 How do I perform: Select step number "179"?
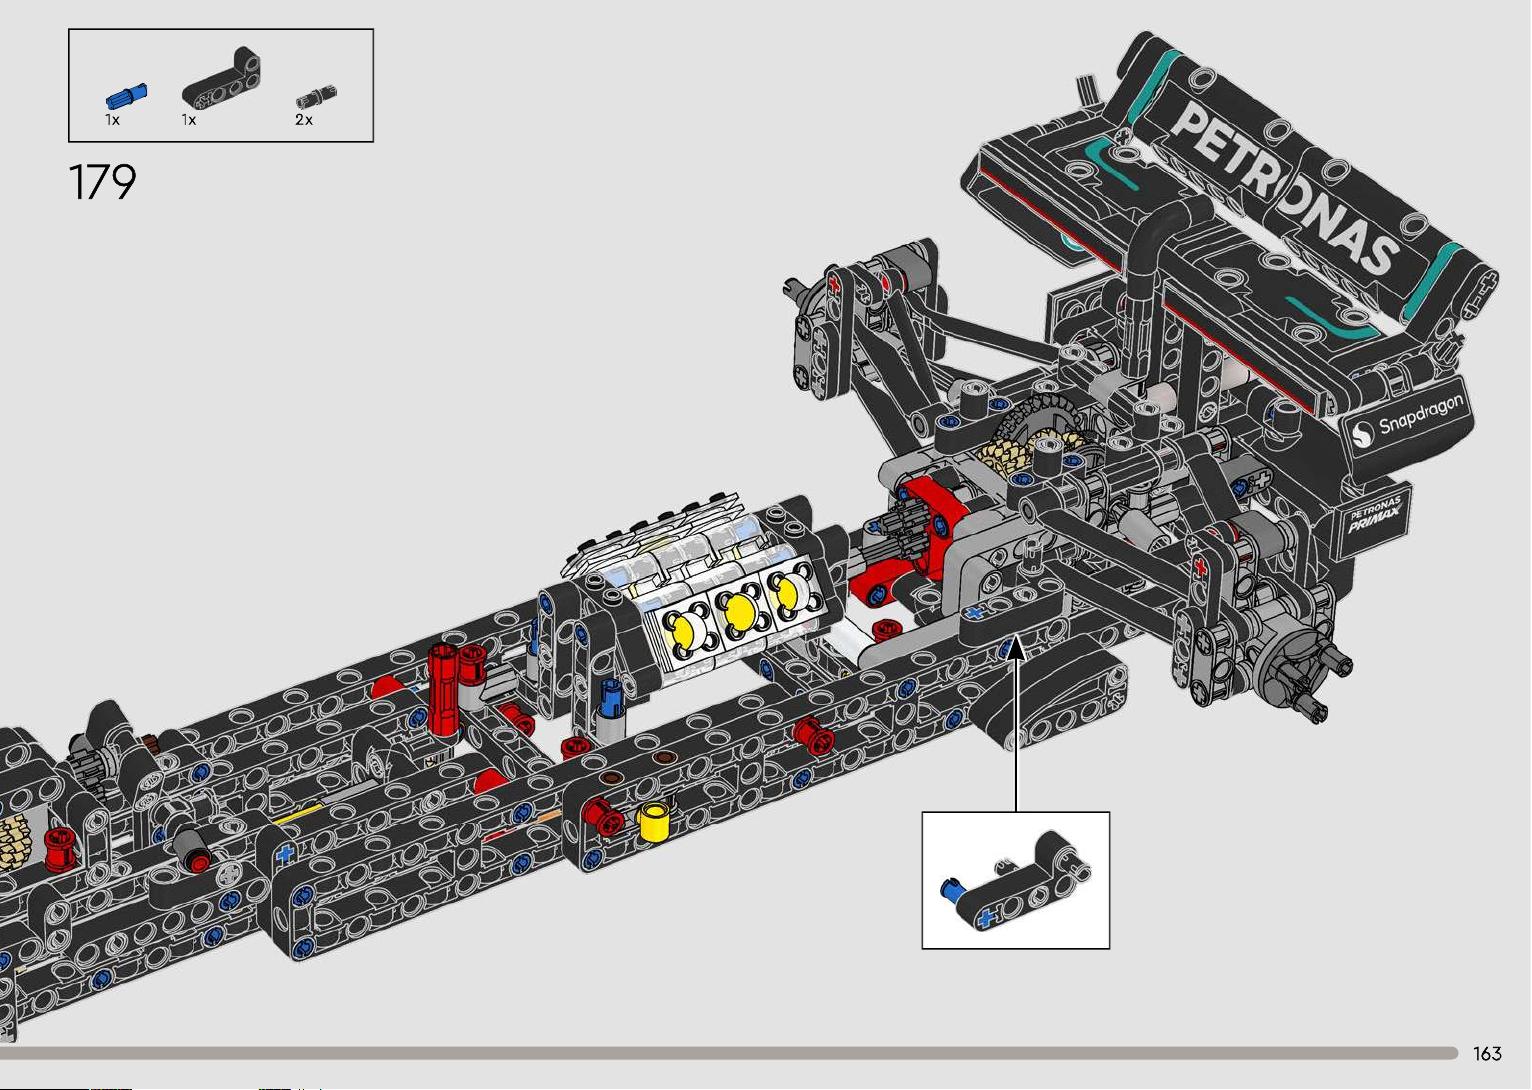[102, 182]
